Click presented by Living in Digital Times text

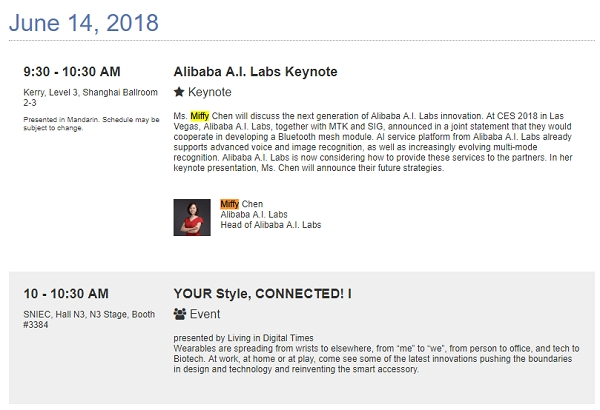tap(243, 338)
